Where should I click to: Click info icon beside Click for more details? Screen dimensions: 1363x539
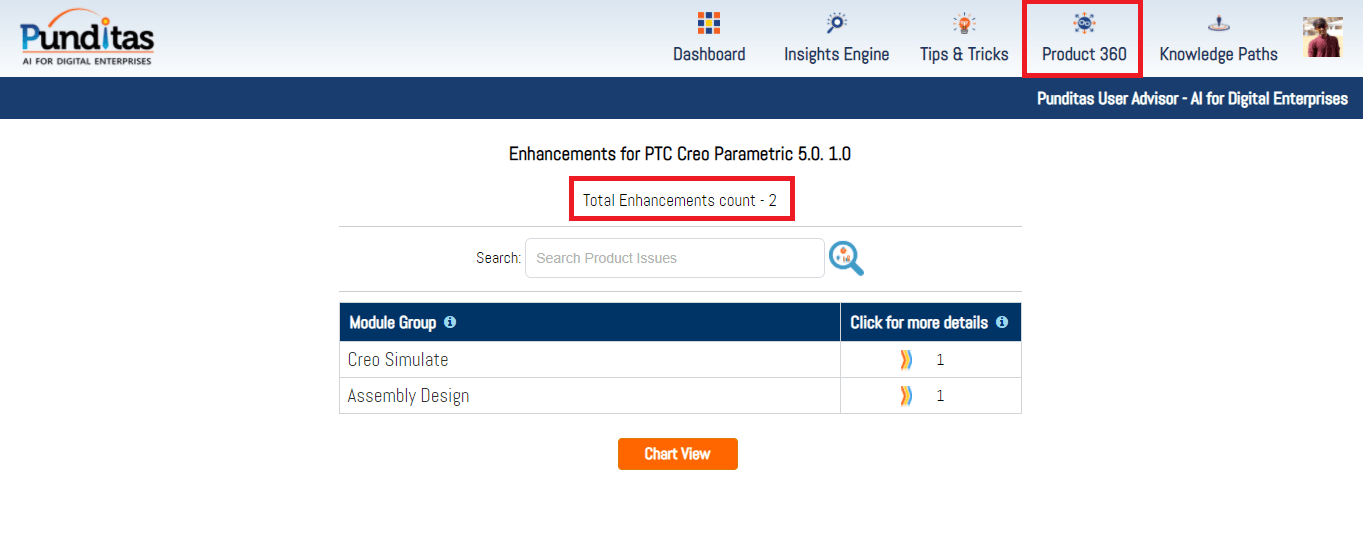point(1002,322)
